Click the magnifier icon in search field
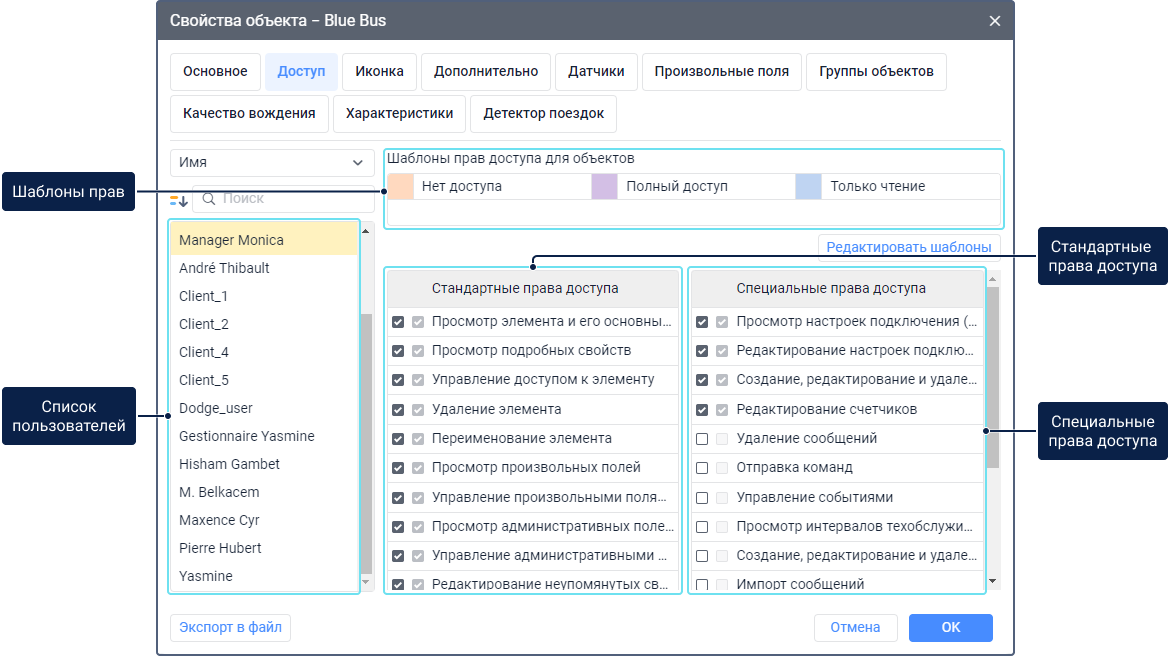This screenshot has height=656, width=1170. (209, 199)
